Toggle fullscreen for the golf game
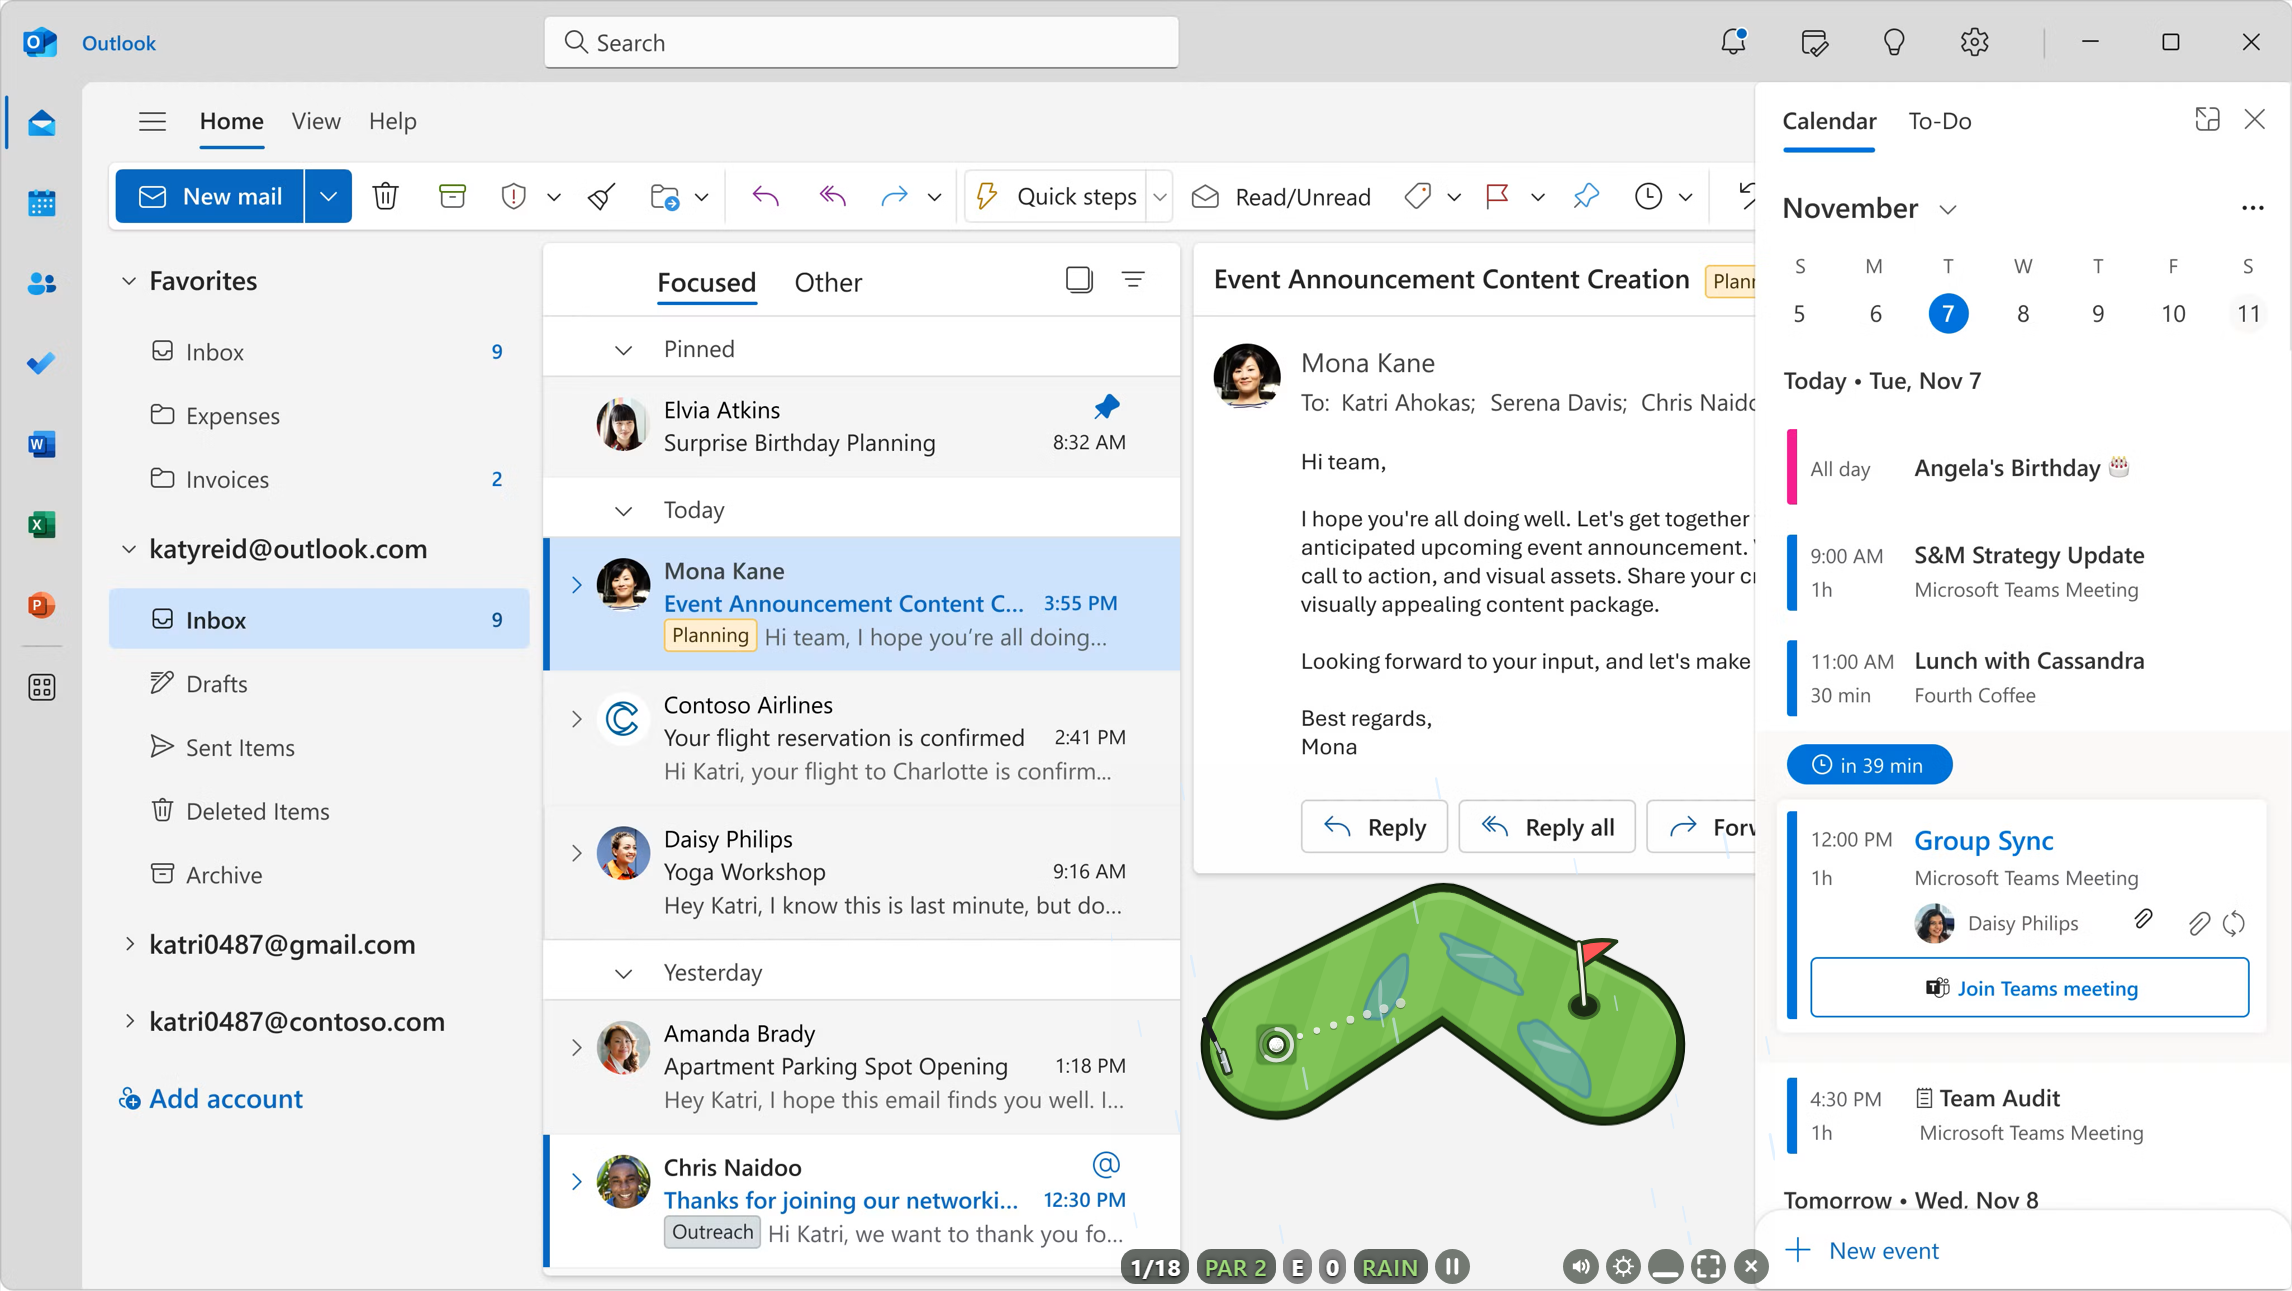 1708,1267
